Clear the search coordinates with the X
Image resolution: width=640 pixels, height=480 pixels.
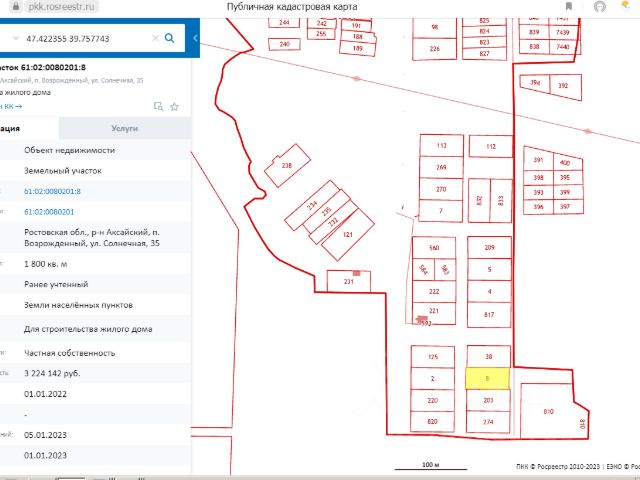155,38
